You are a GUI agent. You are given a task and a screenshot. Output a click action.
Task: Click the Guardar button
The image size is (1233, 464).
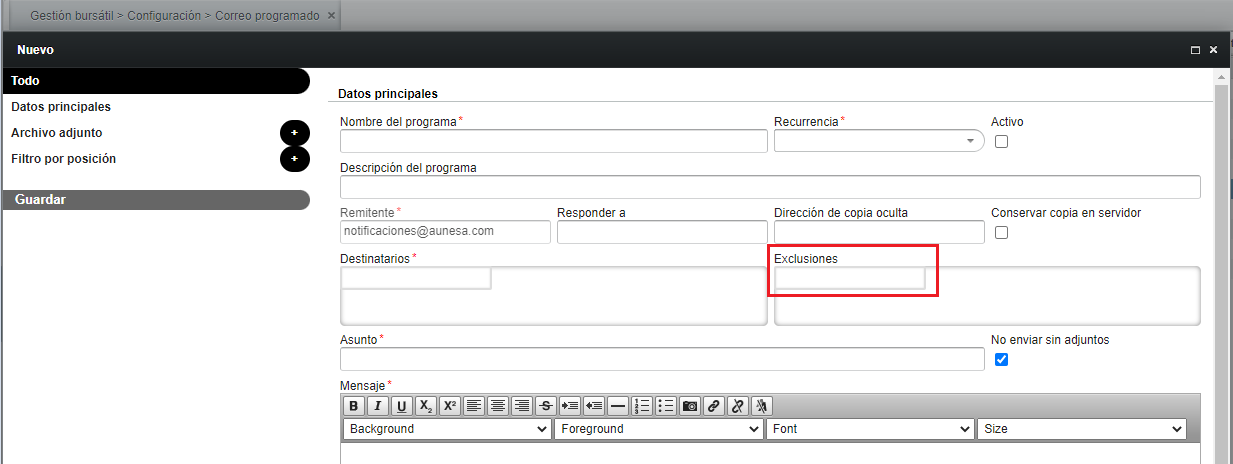click(x=155, y=200)
